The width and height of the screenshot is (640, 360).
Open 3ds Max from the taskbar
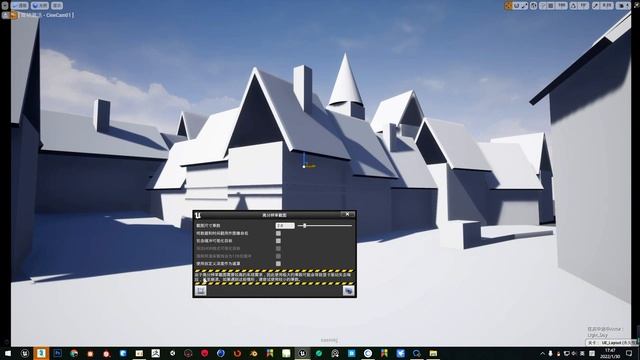41,353
